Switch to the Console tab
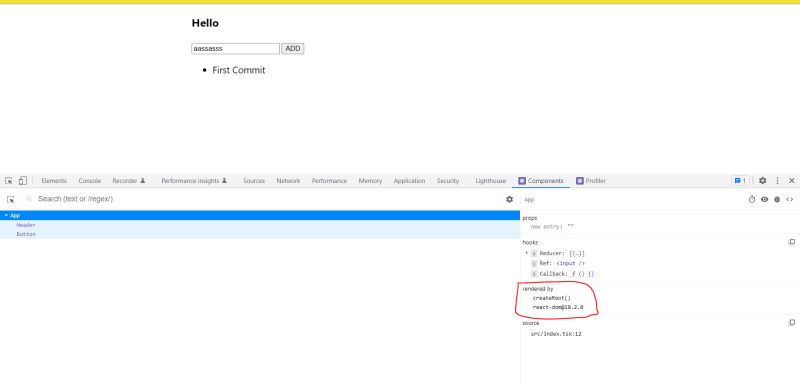This screenshot has width=800, height=384. click(x=90, y=181)
